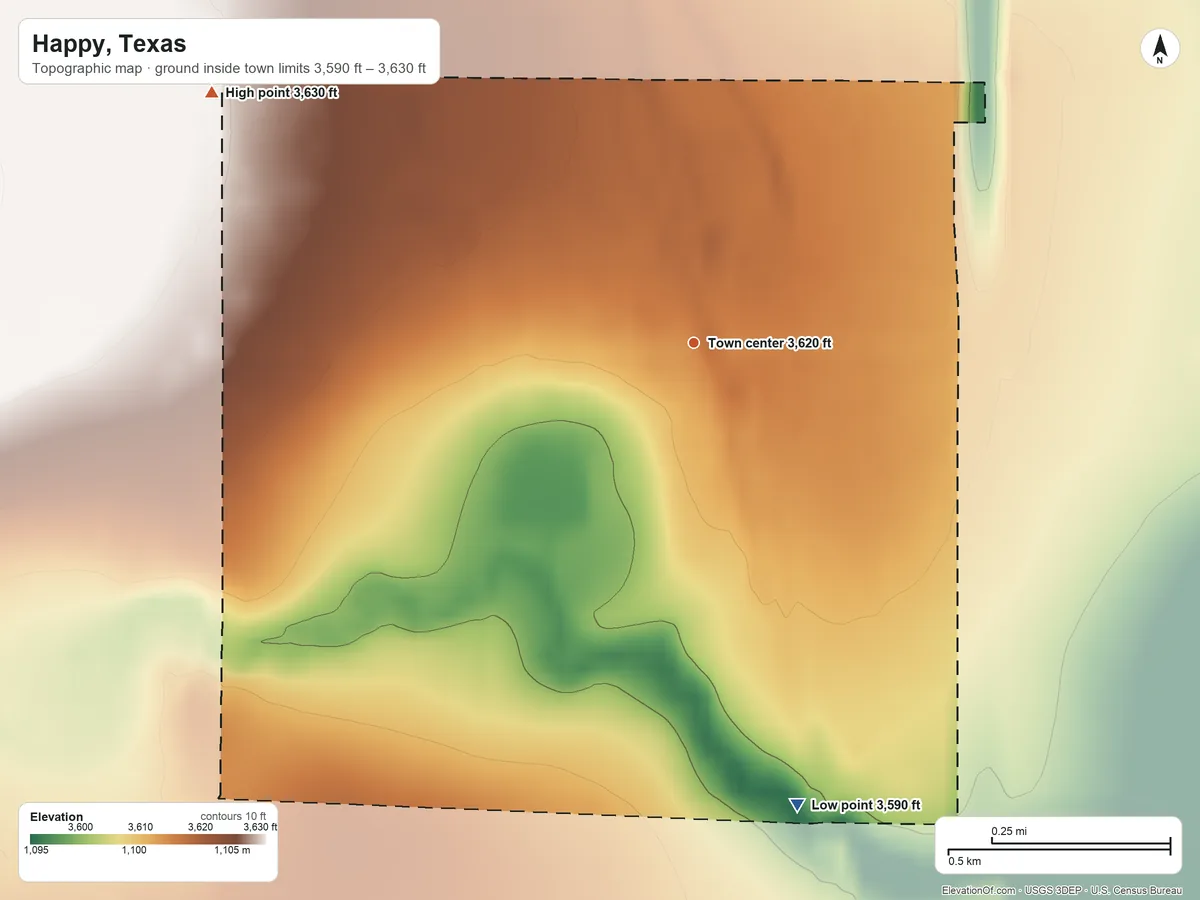1200x900 pixels.
Task: Select the 'Happy, Texas' map title
Action: (x=109, y=44)
